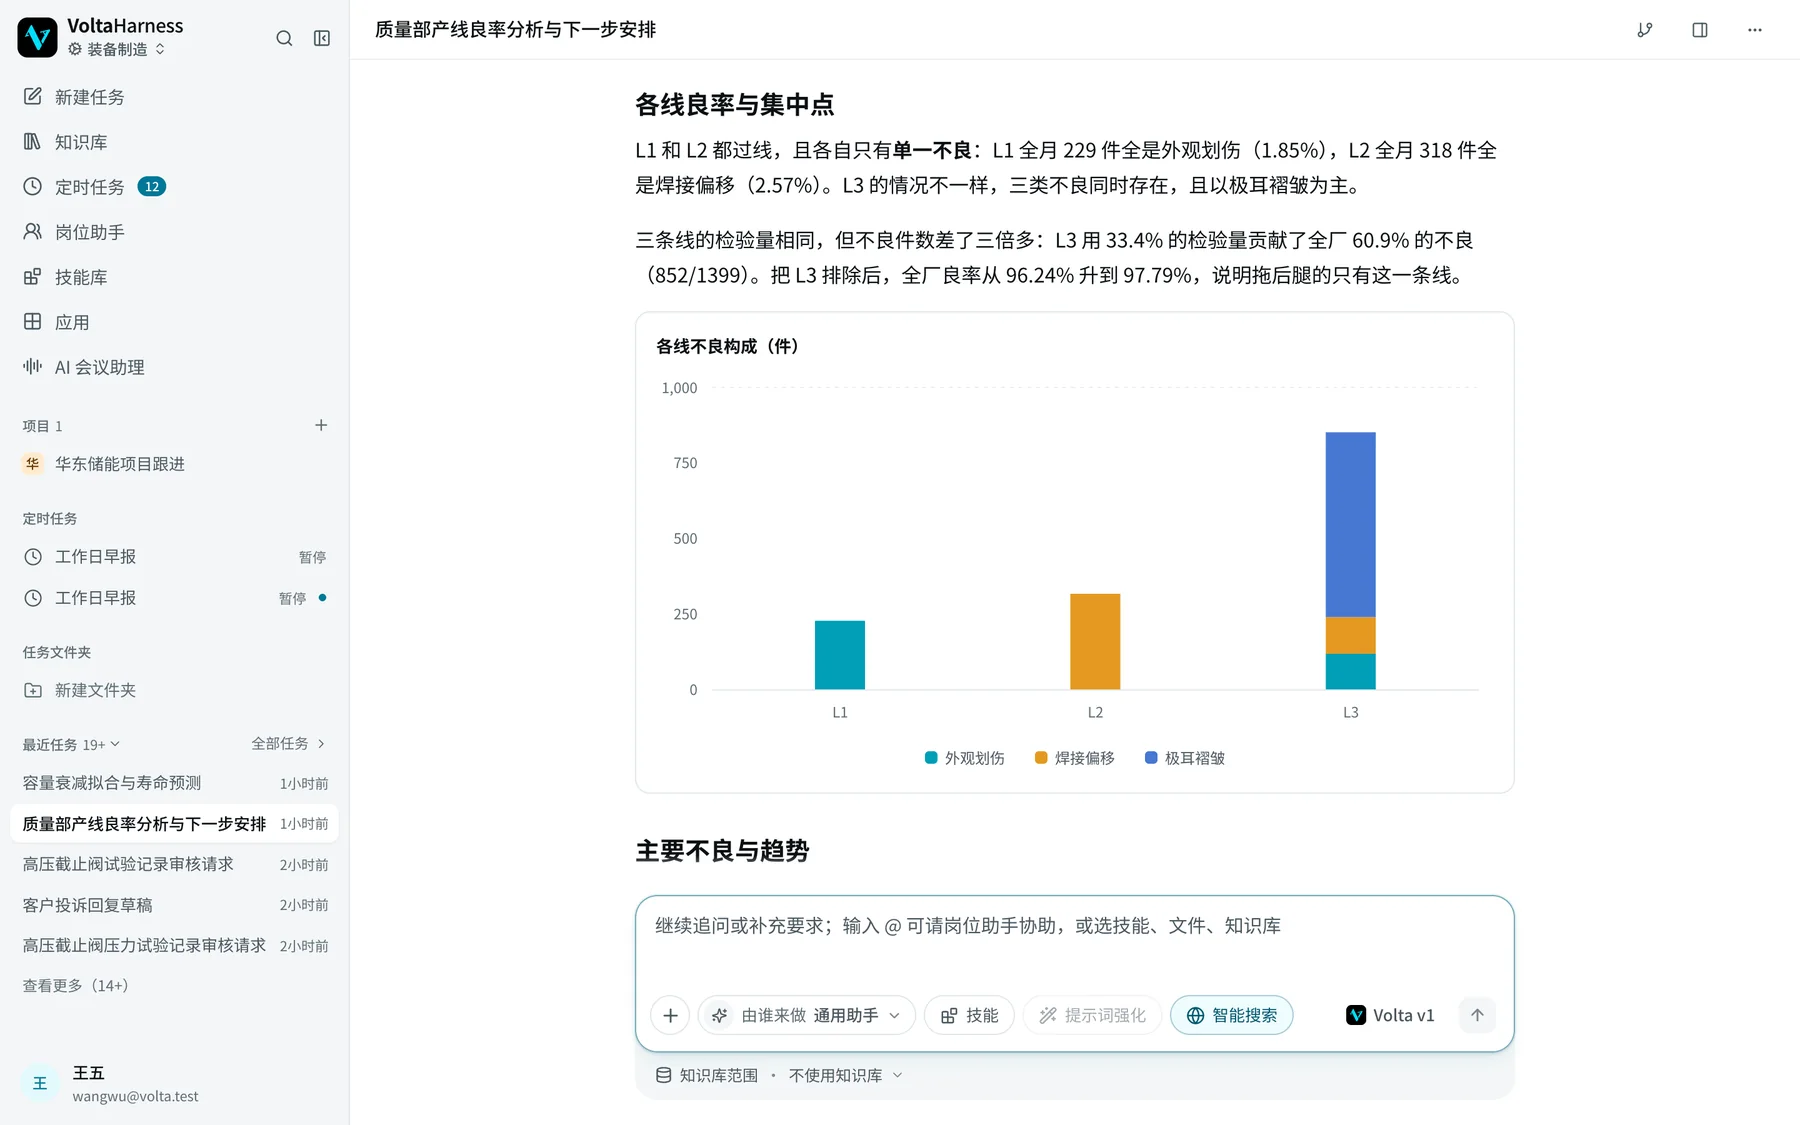Open the search icon in sidebar header
The width and height of the screenshot is (1800, 1125).
284,38
